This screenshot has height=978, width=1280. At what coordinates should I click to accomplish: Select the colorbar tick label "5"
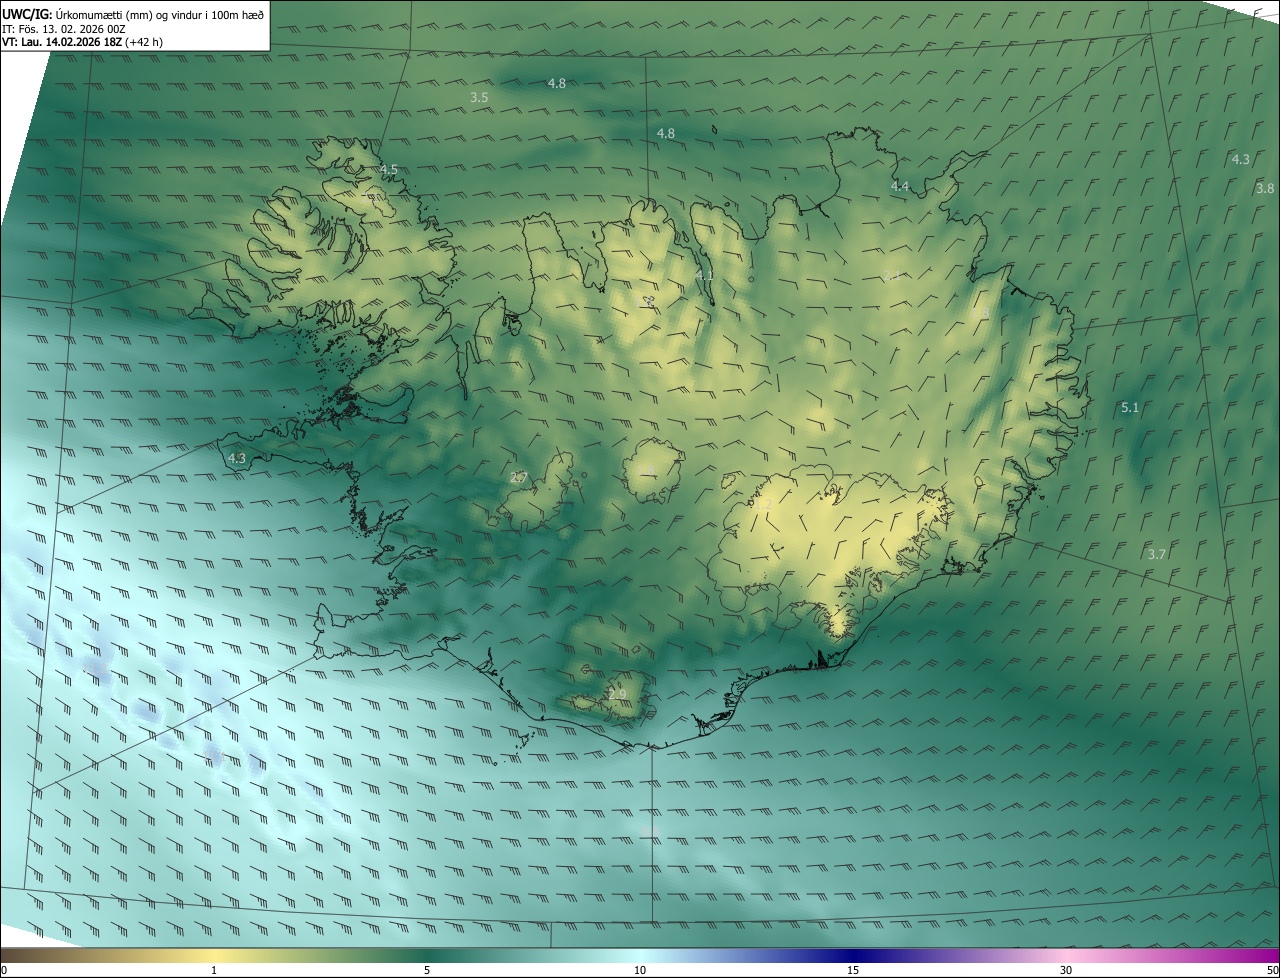point(427,970)
